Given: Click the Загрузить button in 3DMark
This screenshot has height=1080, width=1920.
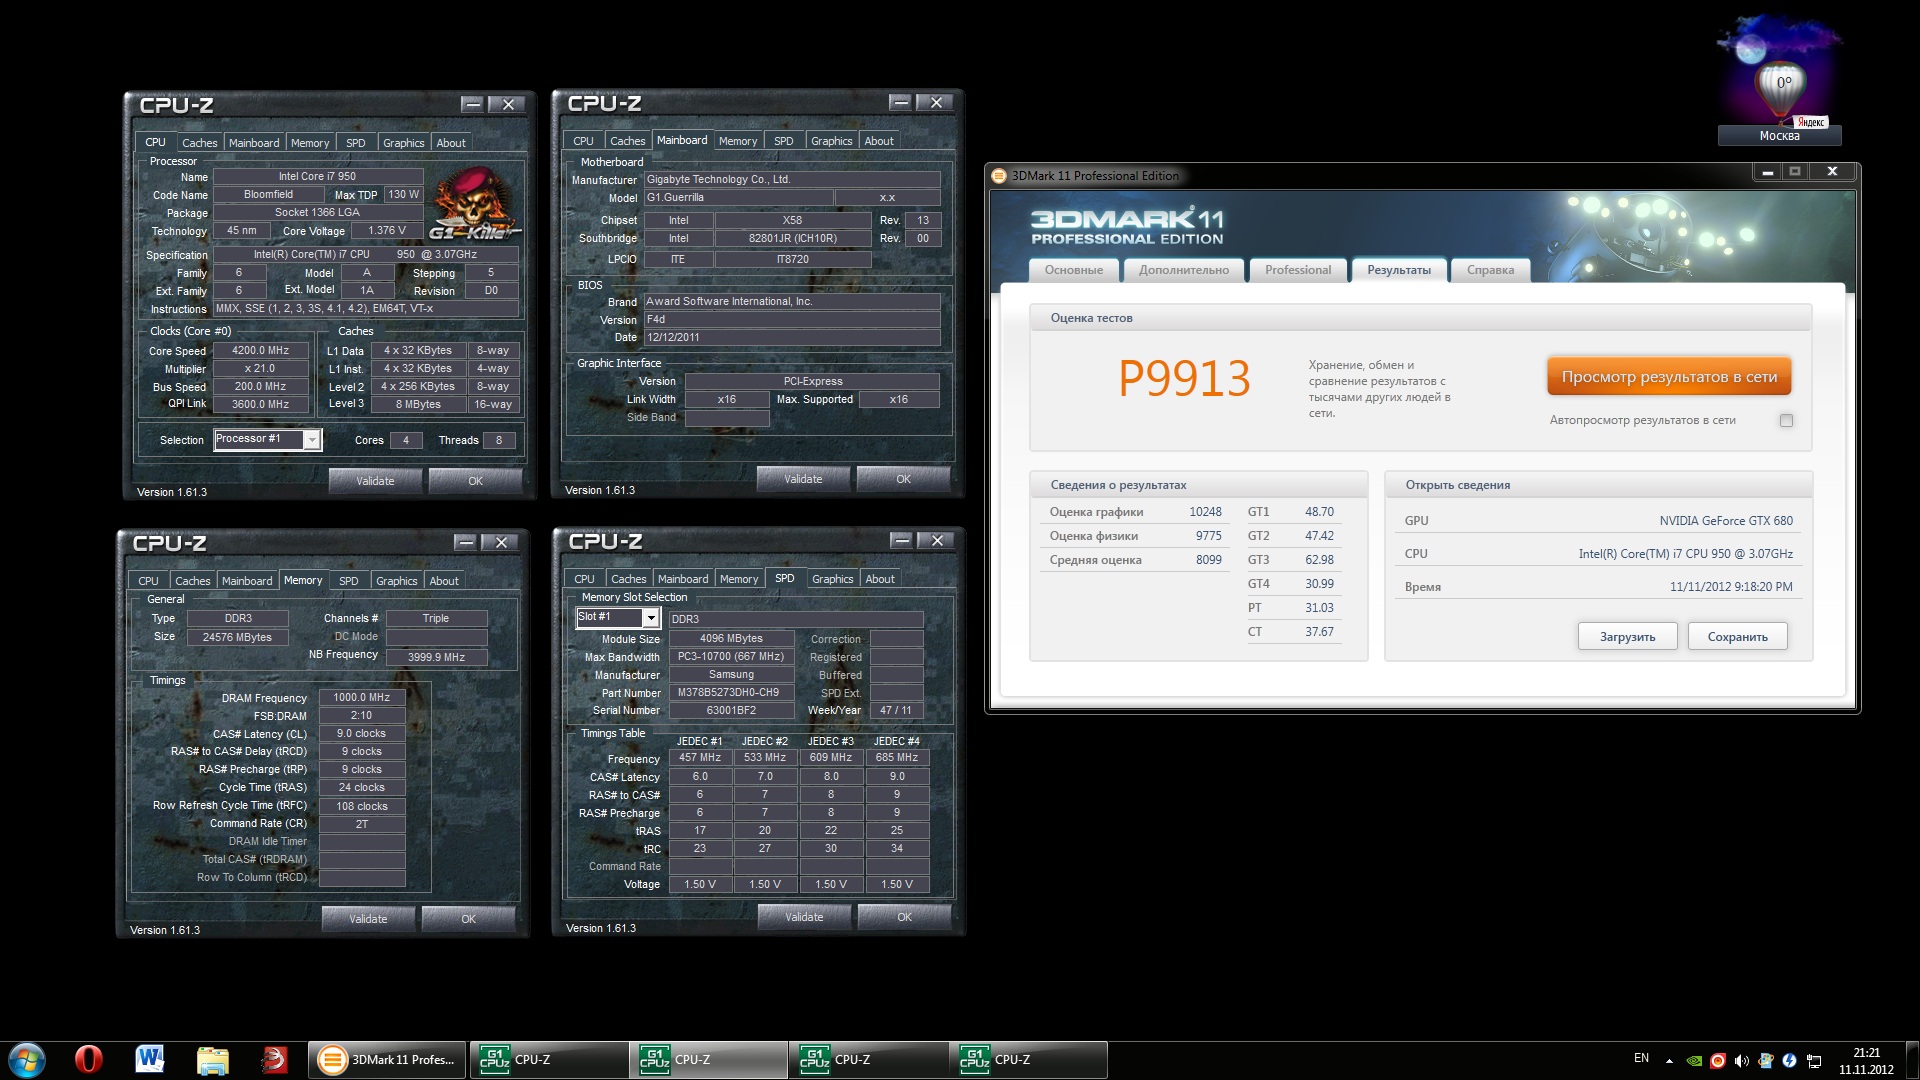Looking at the screenshot, I should (1627, 637).
